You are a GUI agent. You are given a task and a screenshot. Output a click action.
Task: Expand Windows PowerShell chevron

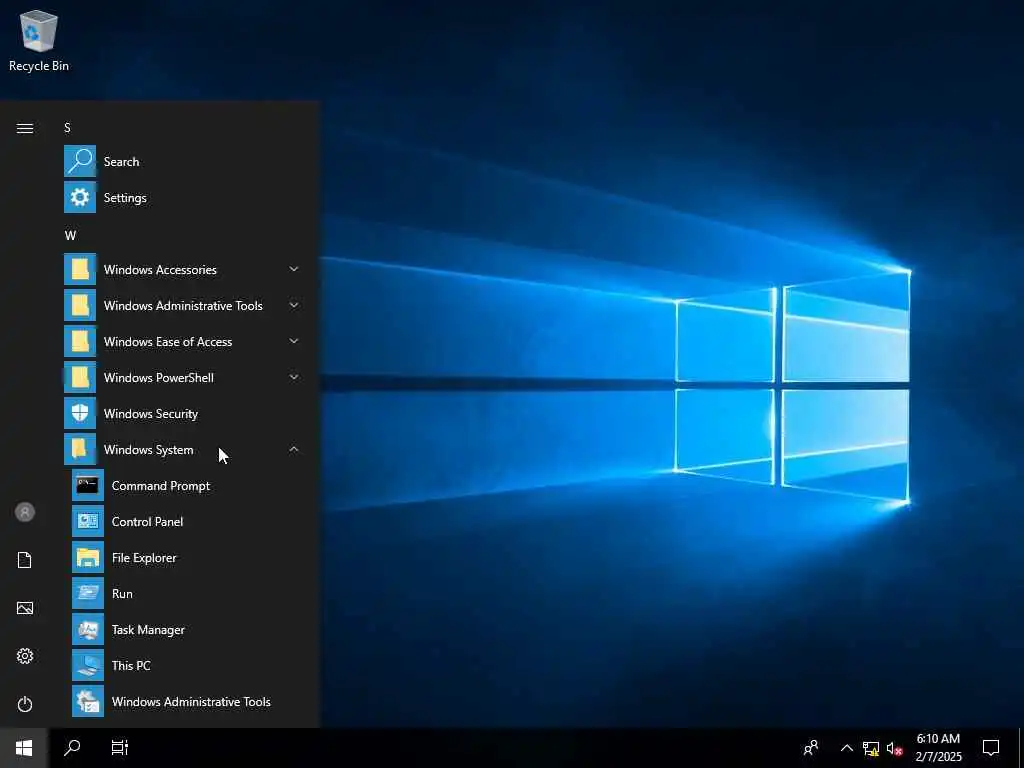coord(294,377)
